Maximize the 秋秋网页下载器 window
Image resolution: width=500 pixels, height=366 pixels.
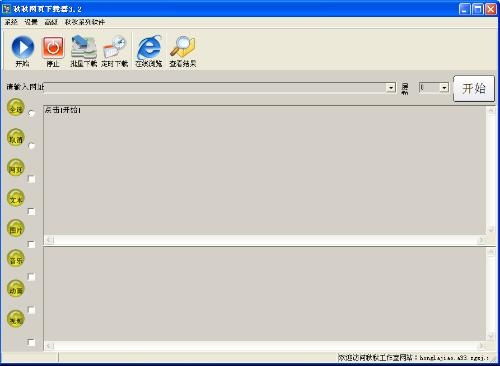(478, 9)
